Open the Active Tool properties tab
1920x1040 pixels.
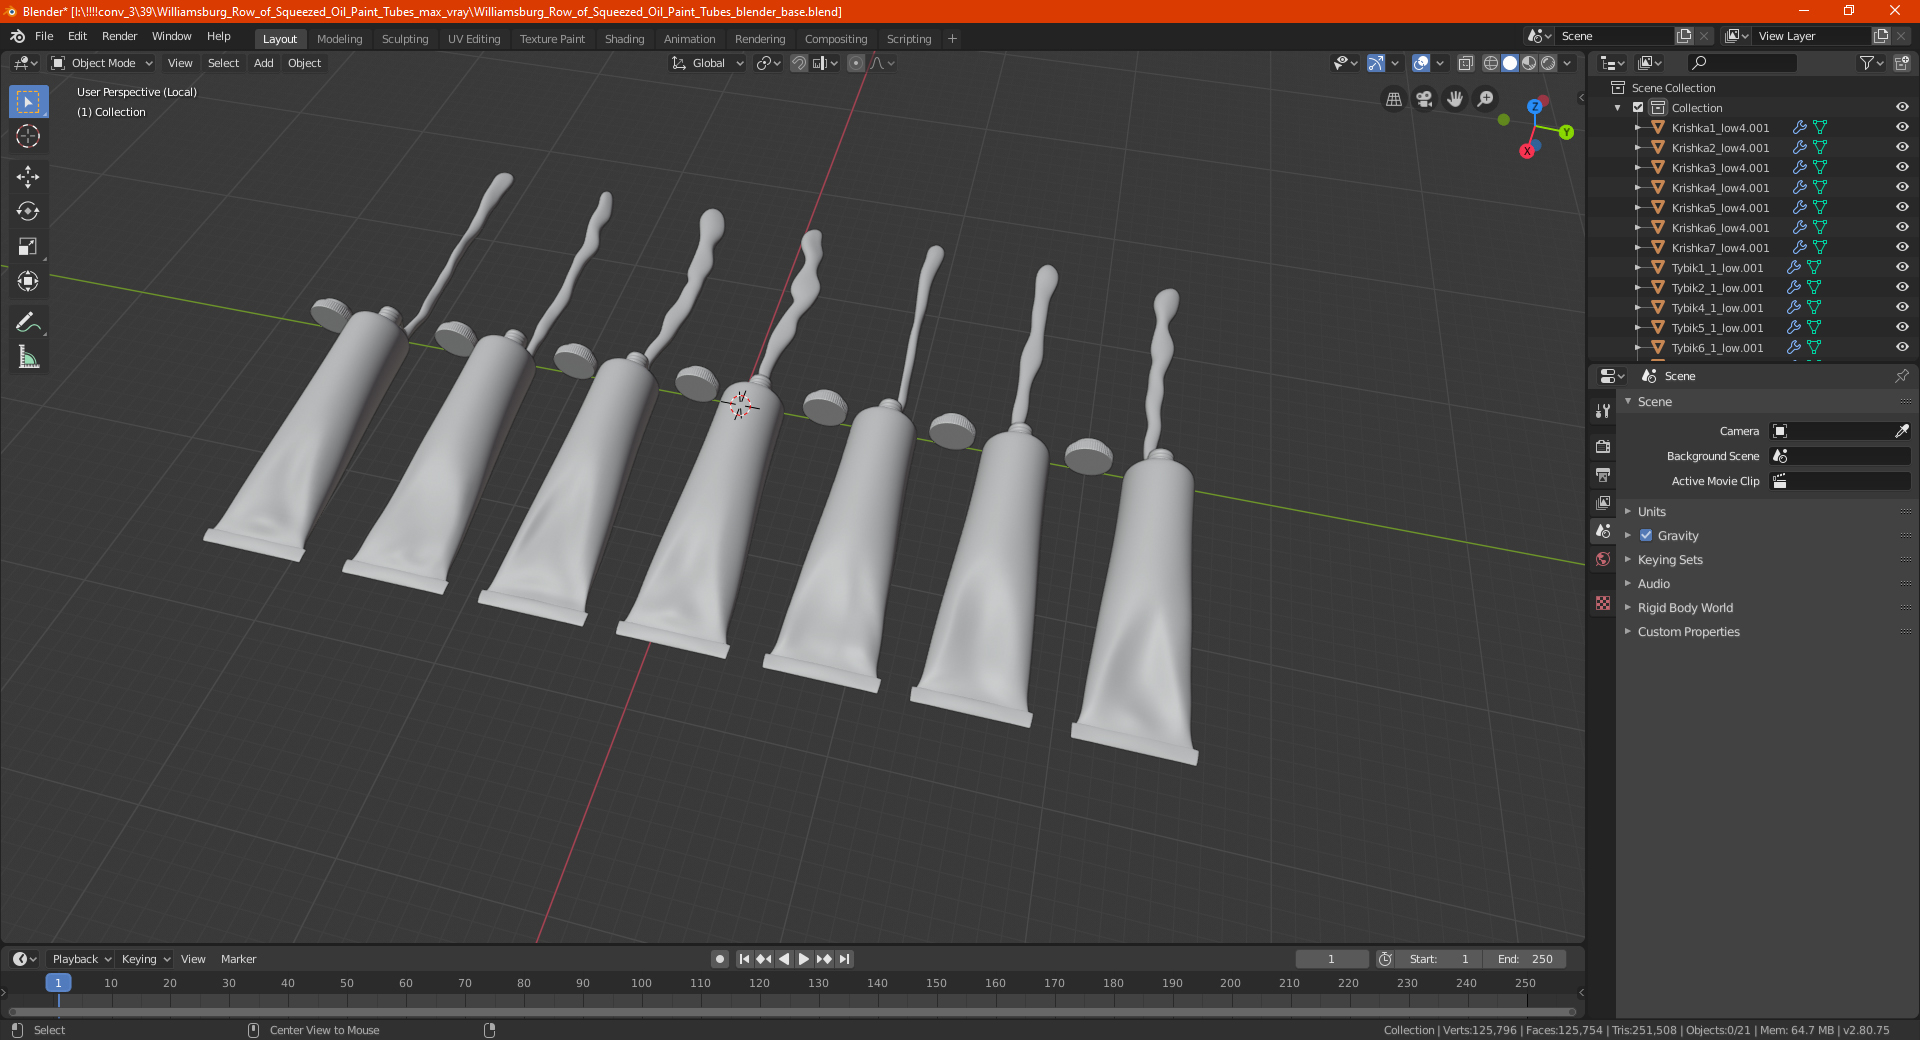pyautogui.click(x=1603, y=410)
